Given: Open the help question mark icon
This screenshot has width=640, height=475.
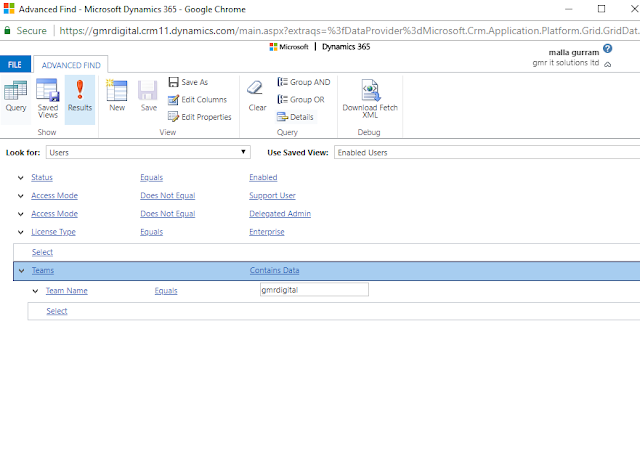Looking at the screenshot, I should 607,49.
